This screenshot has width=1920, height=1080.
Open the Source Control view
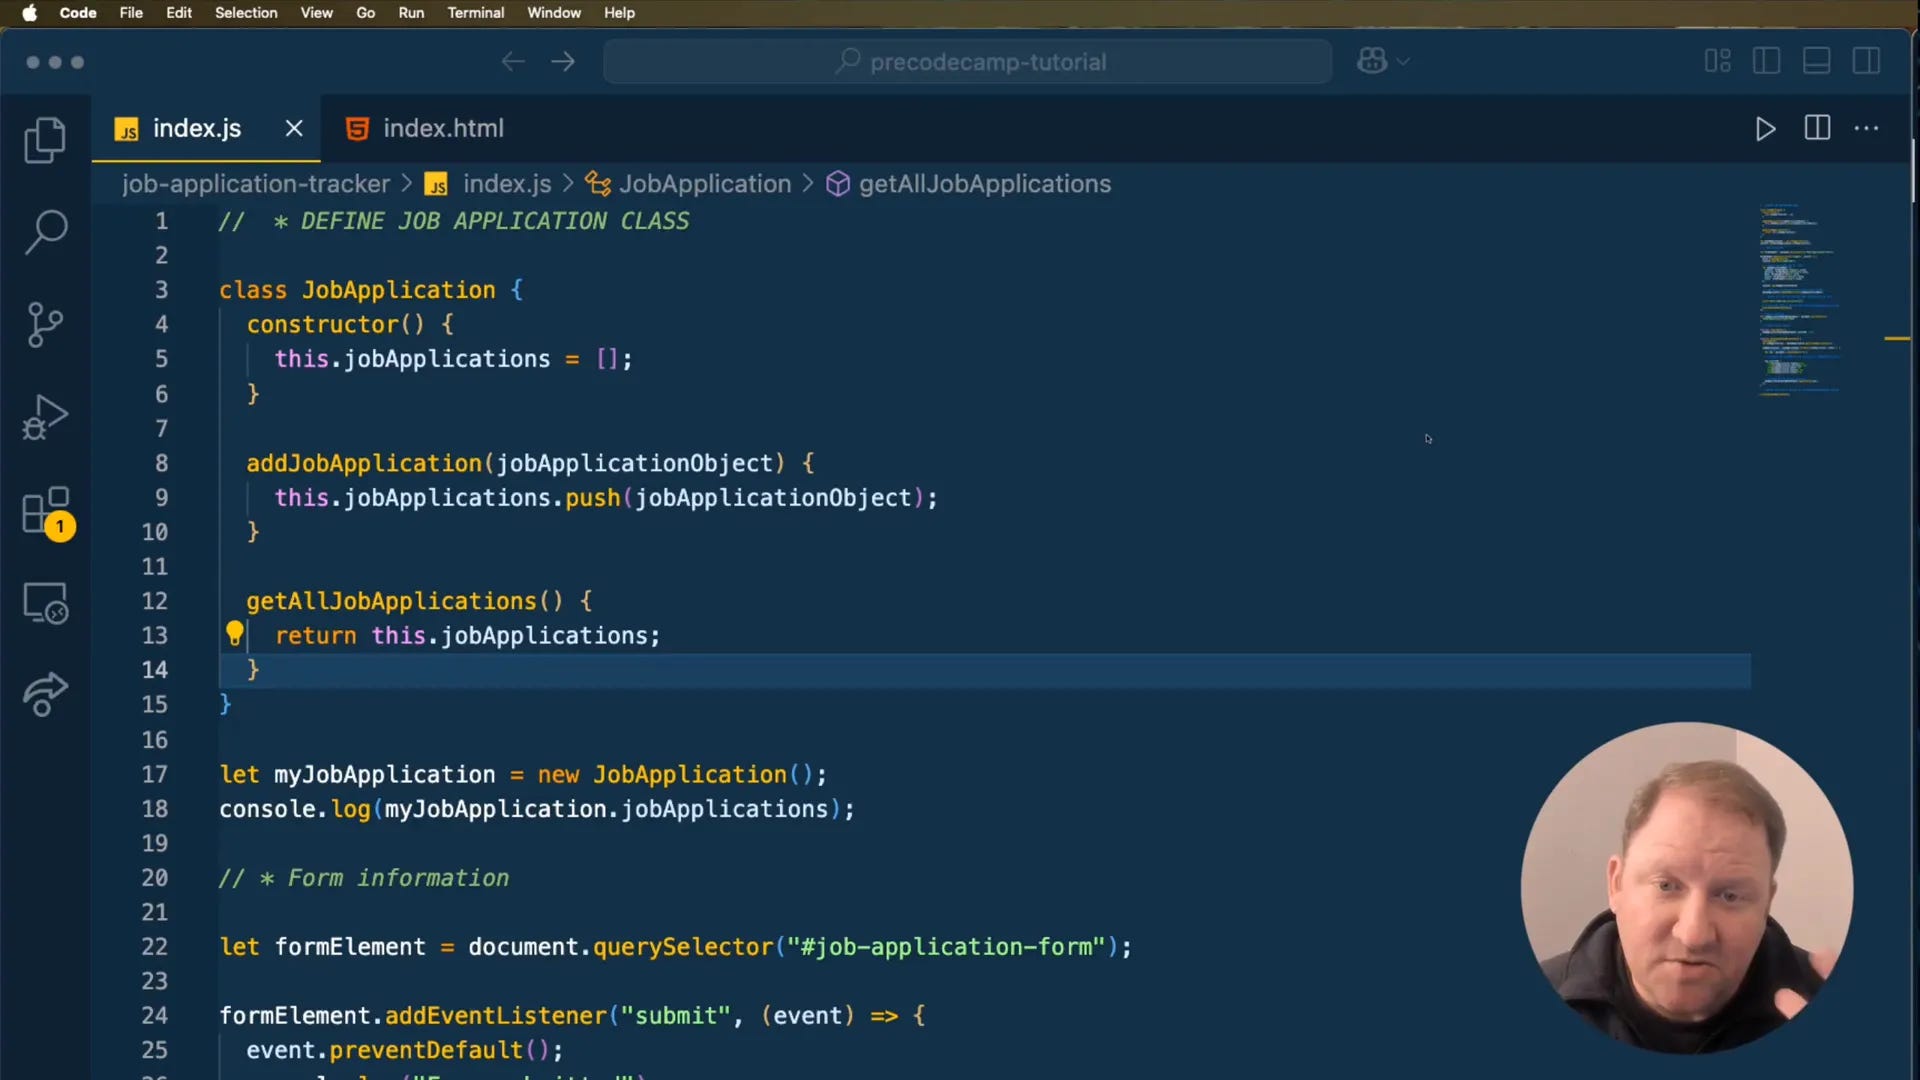(45, 325)
